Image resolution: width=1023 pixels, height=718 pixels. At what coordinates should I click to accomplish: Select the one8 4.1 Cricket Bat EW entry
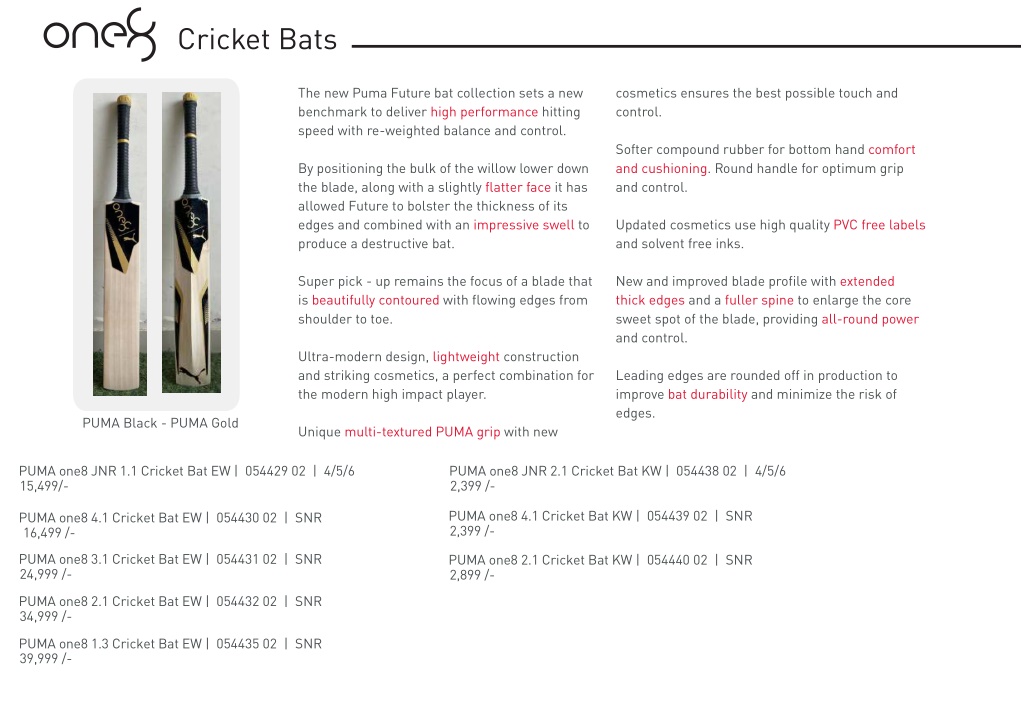pos(170,525)
